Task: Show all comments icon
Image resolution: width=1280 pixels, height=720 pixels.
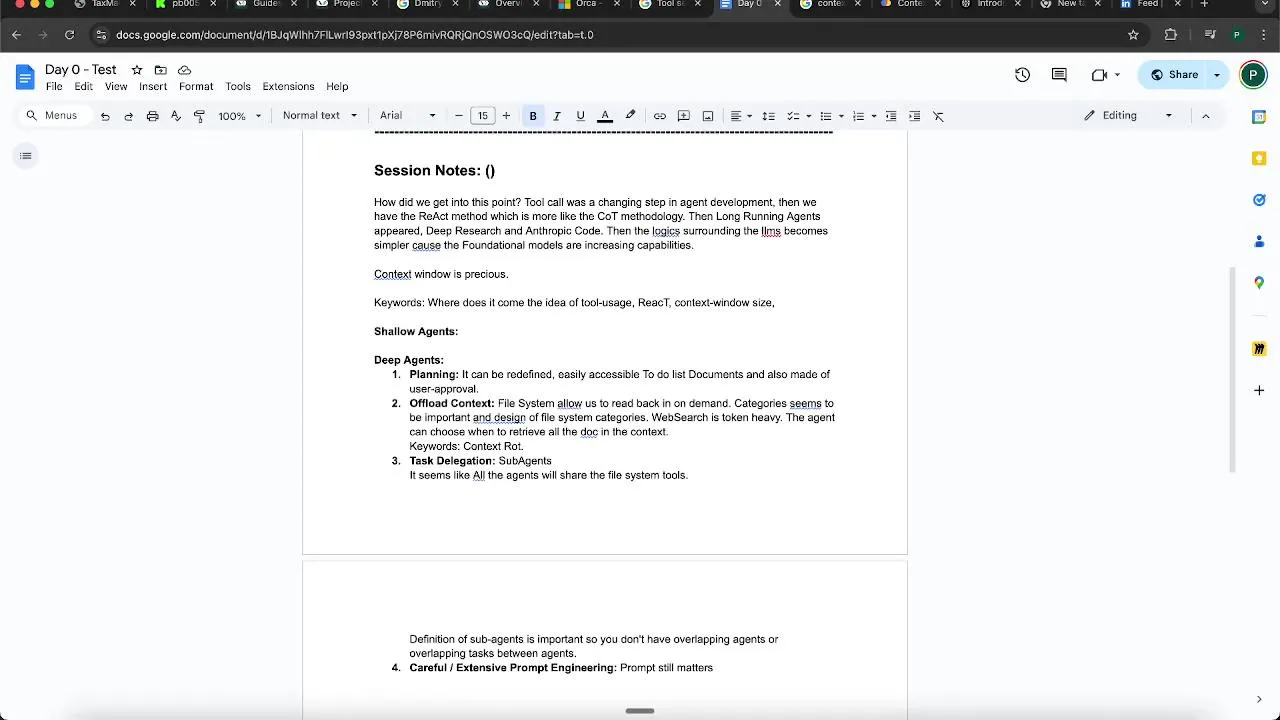Action: pyautogui.click(x=1059, y=75)
